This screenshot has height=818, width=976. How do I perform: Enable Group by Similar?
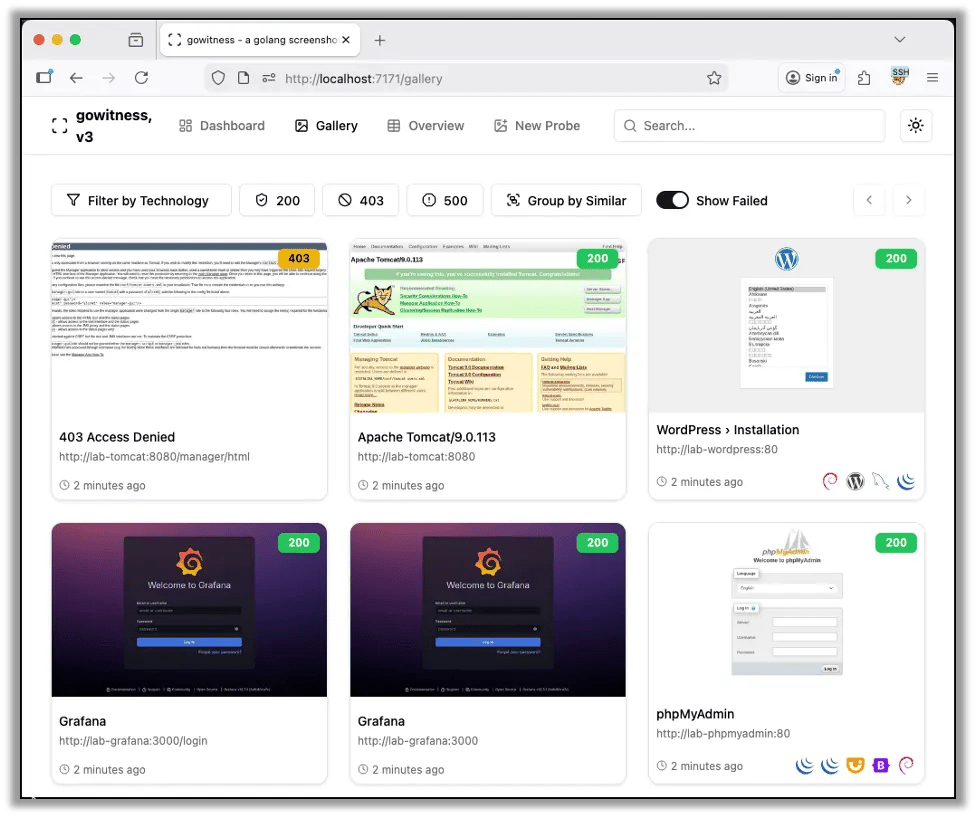tap(566, 200)
